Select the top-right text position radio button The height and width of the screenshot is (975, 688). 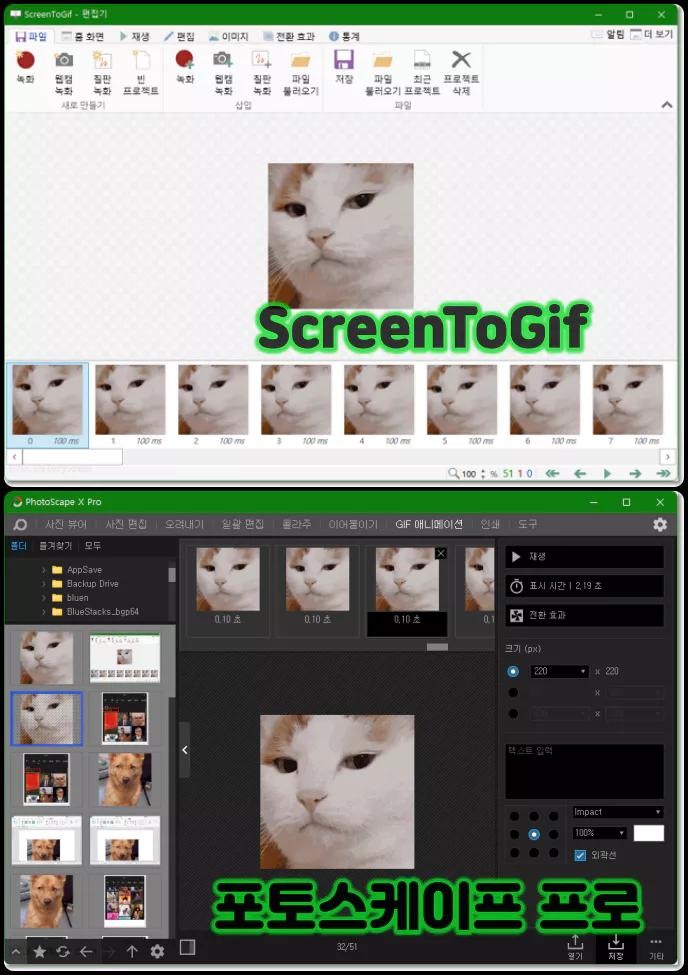tap(553, 816)
